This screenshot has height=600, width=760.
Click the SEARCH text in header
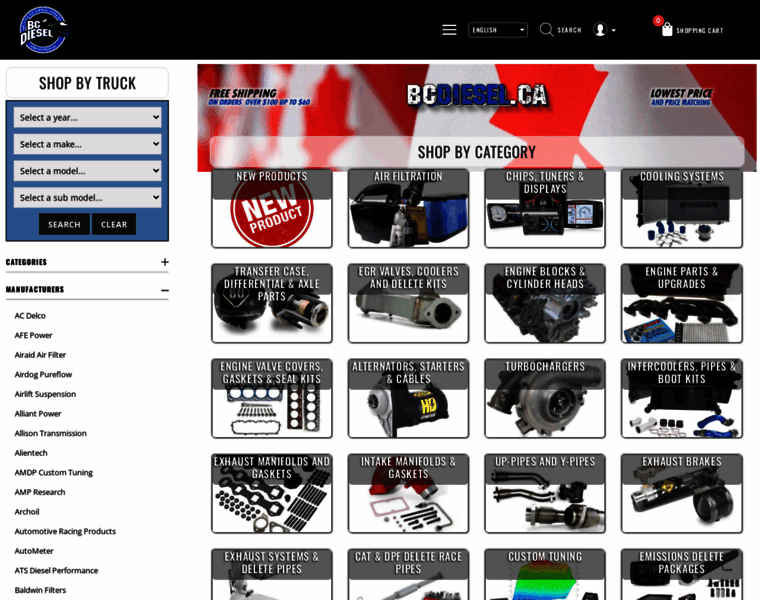point(569,30)
